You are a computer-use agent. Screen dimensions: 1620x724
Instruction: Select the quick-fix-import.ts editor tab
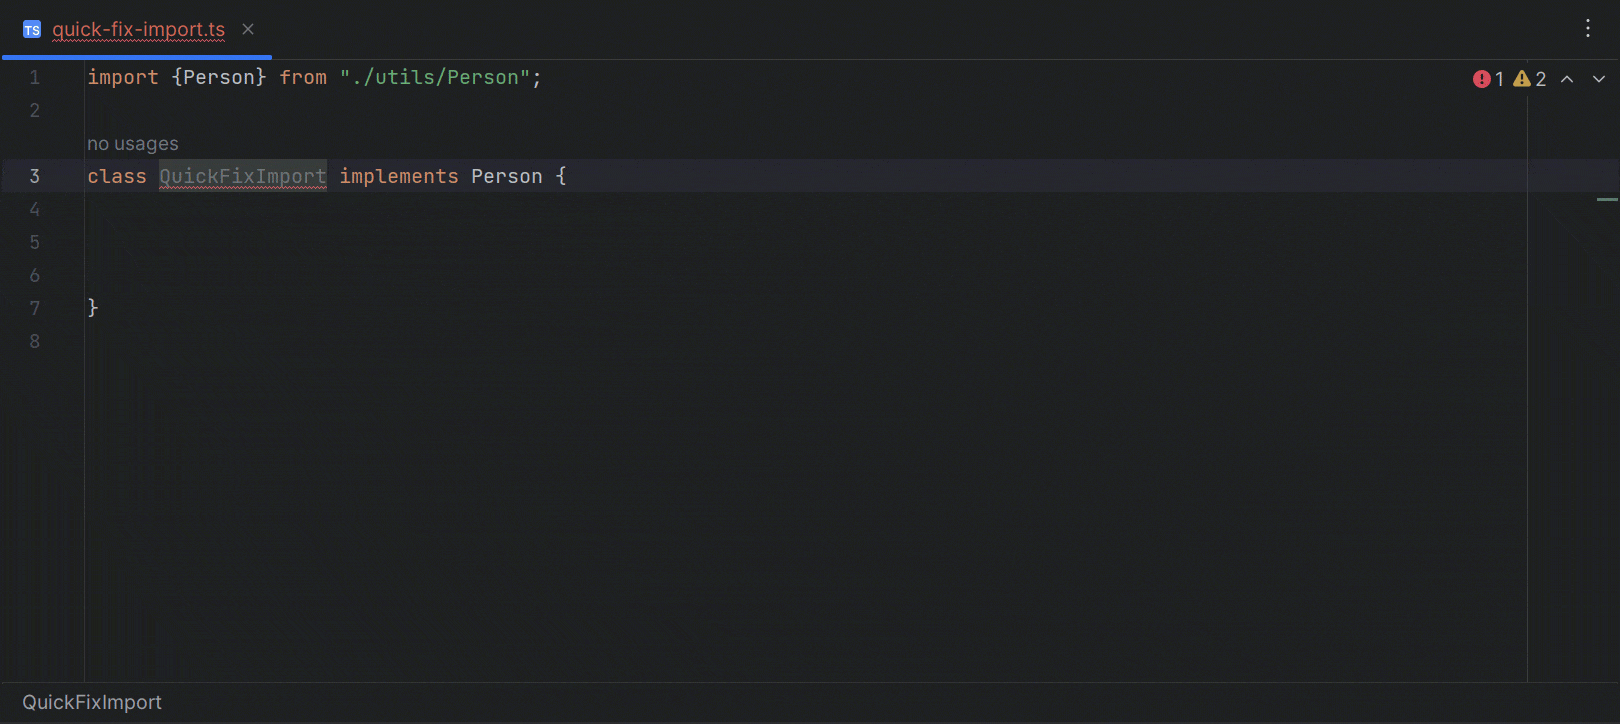point(139,30)
